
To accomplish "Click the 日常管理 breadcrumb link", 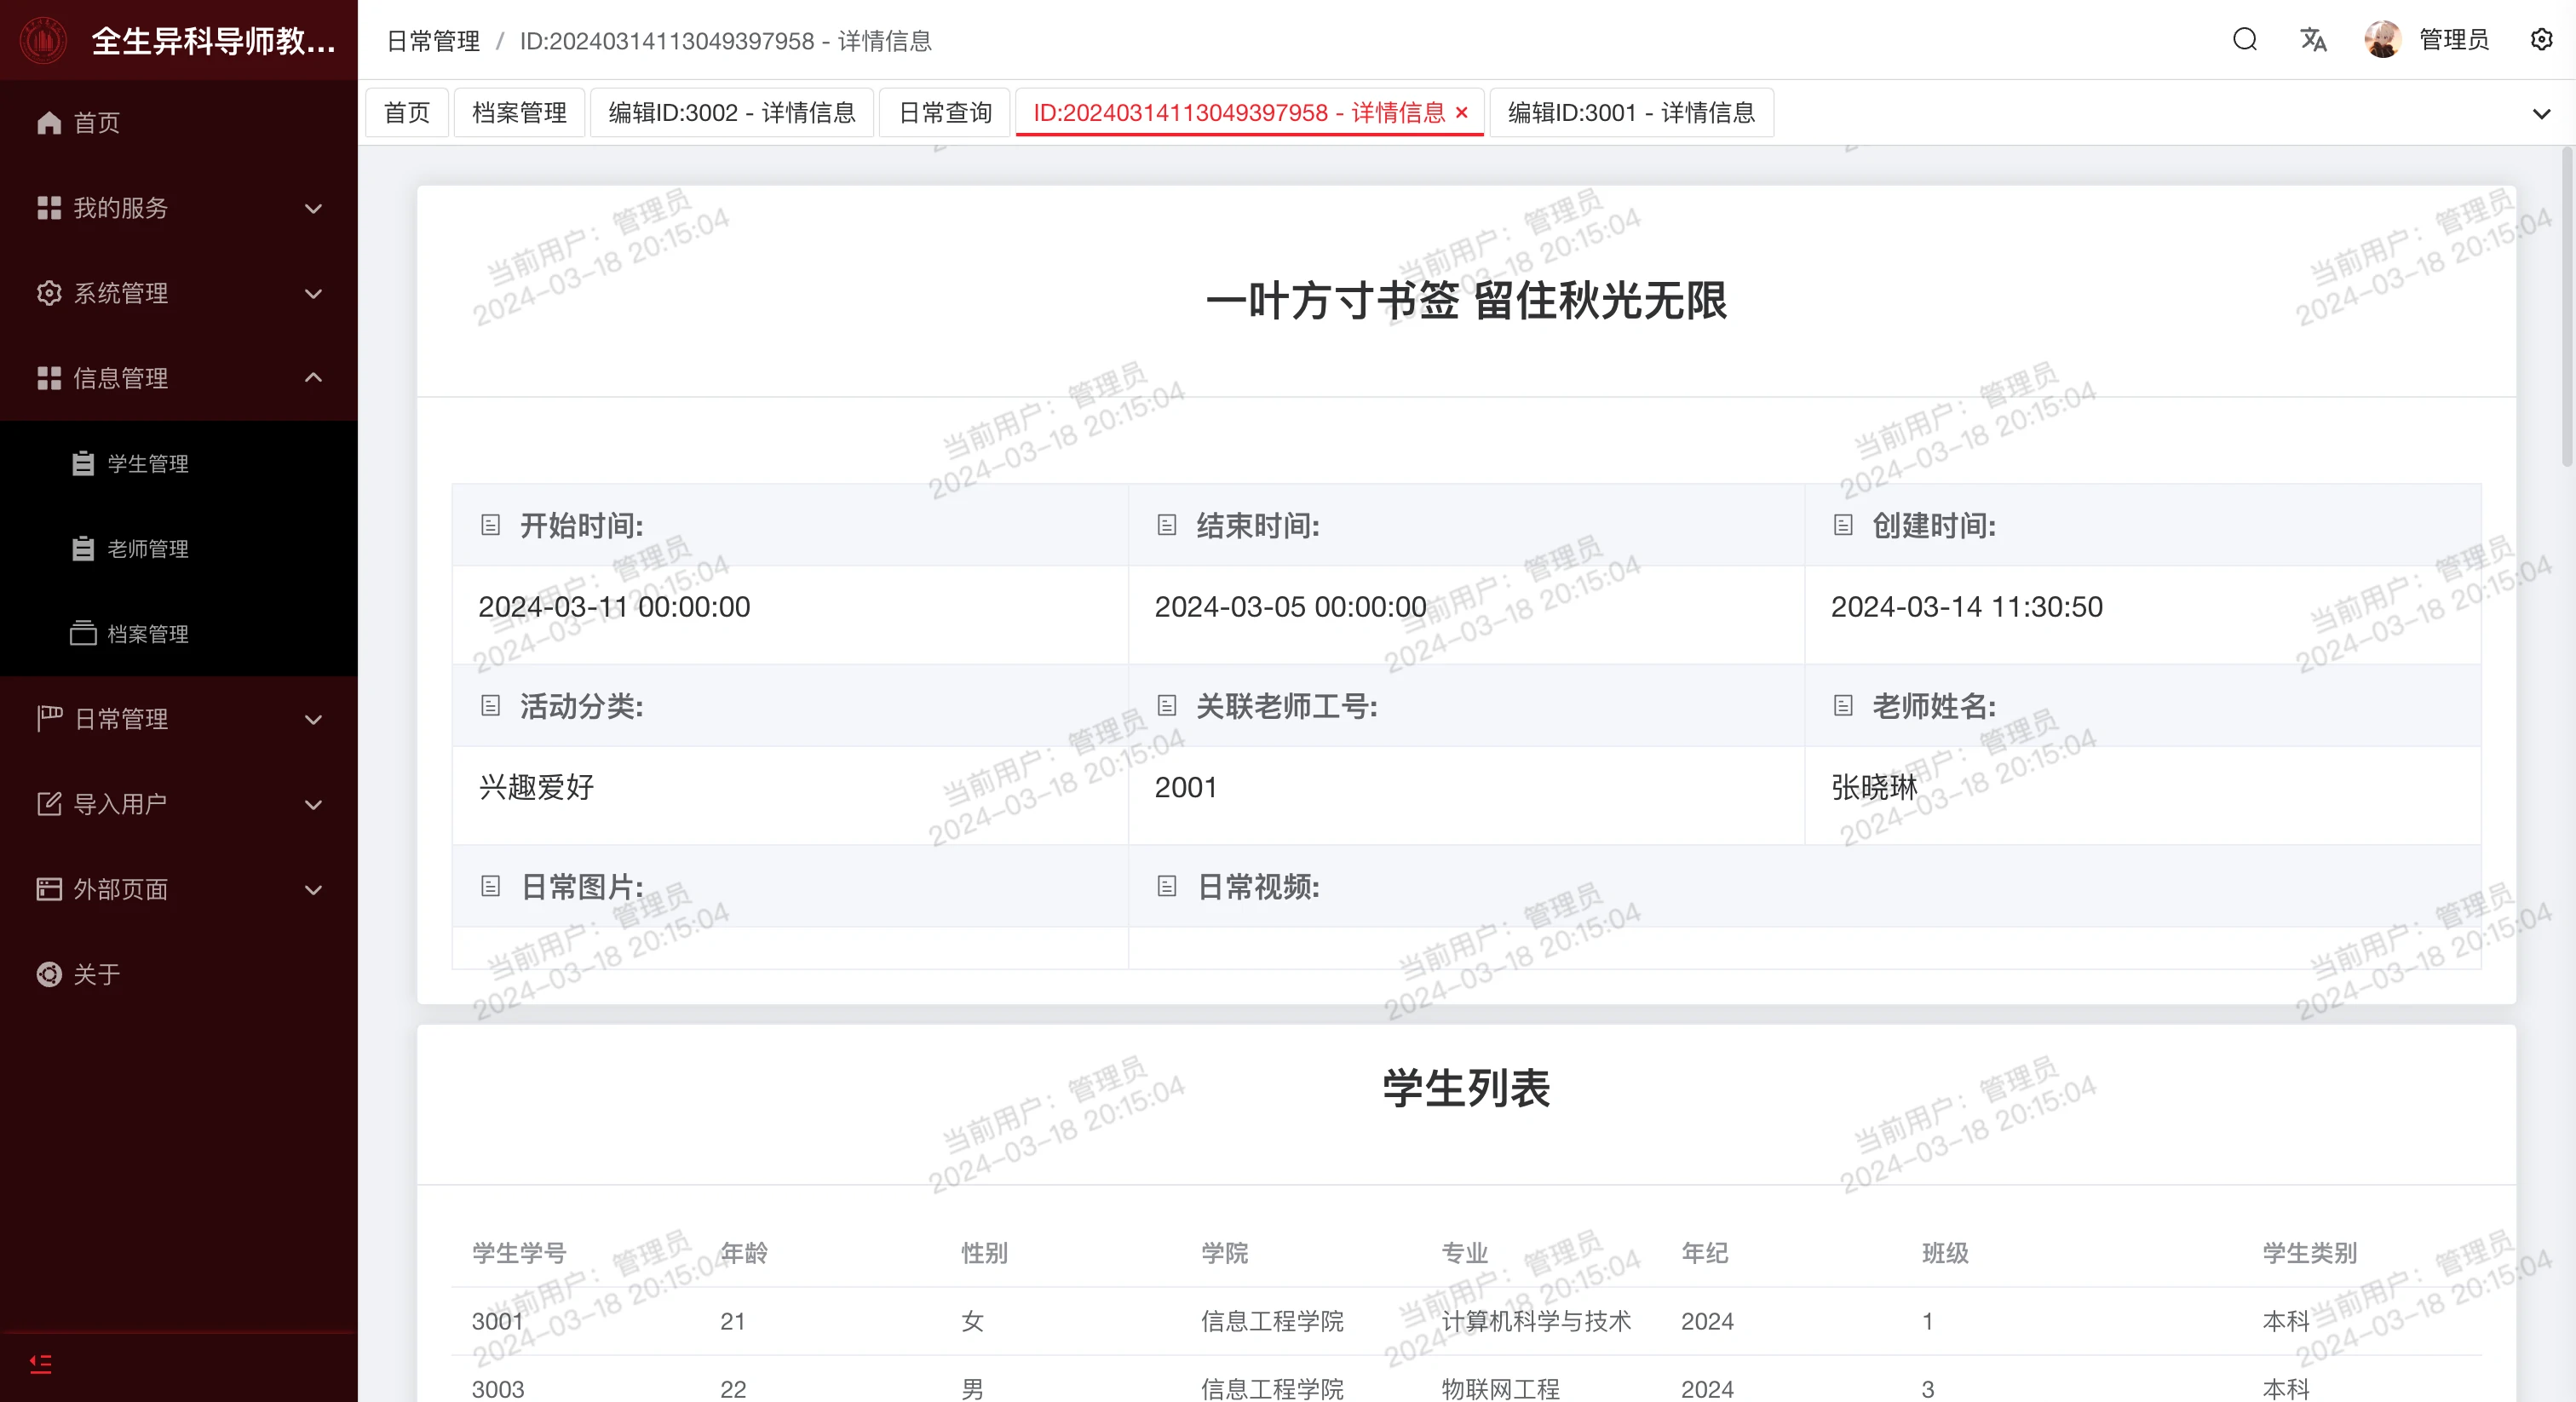I will pos(433,41).
